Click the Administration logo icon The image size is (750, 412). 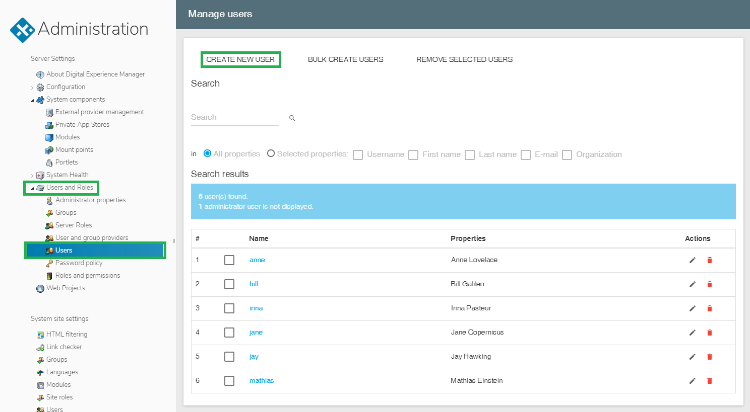[22, 30]
